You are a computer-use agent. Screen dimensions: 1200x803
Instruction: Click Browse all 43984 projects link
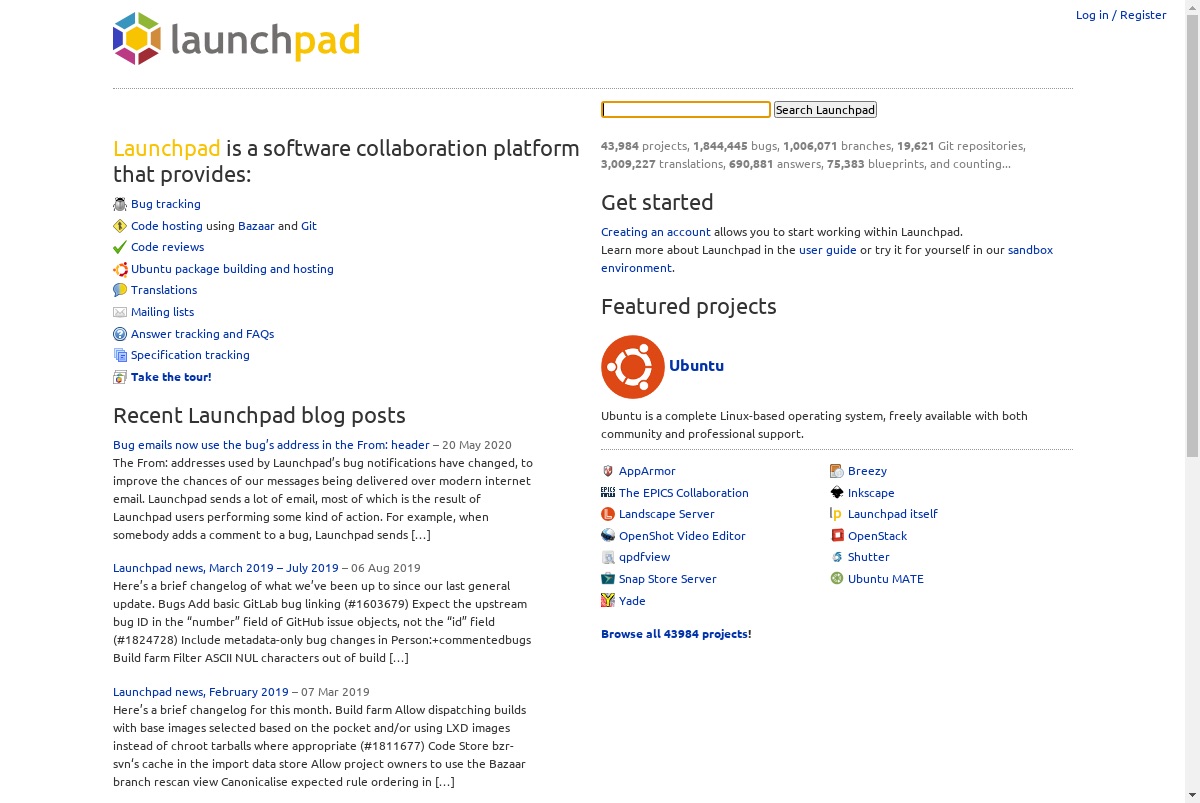(675, 634)
